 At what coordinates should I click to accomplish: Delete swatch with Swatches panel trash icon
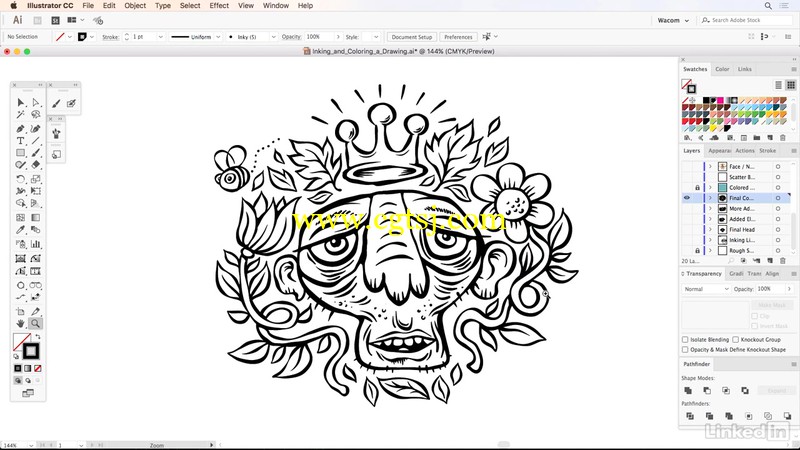(x=783, y=138)
